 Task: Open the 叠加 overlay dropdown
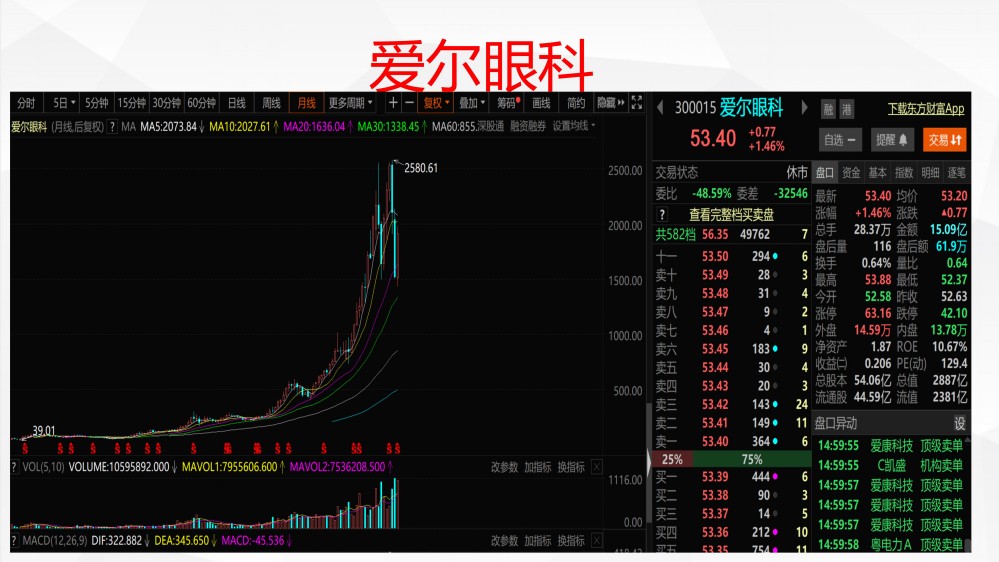click(x=472, y=103)
